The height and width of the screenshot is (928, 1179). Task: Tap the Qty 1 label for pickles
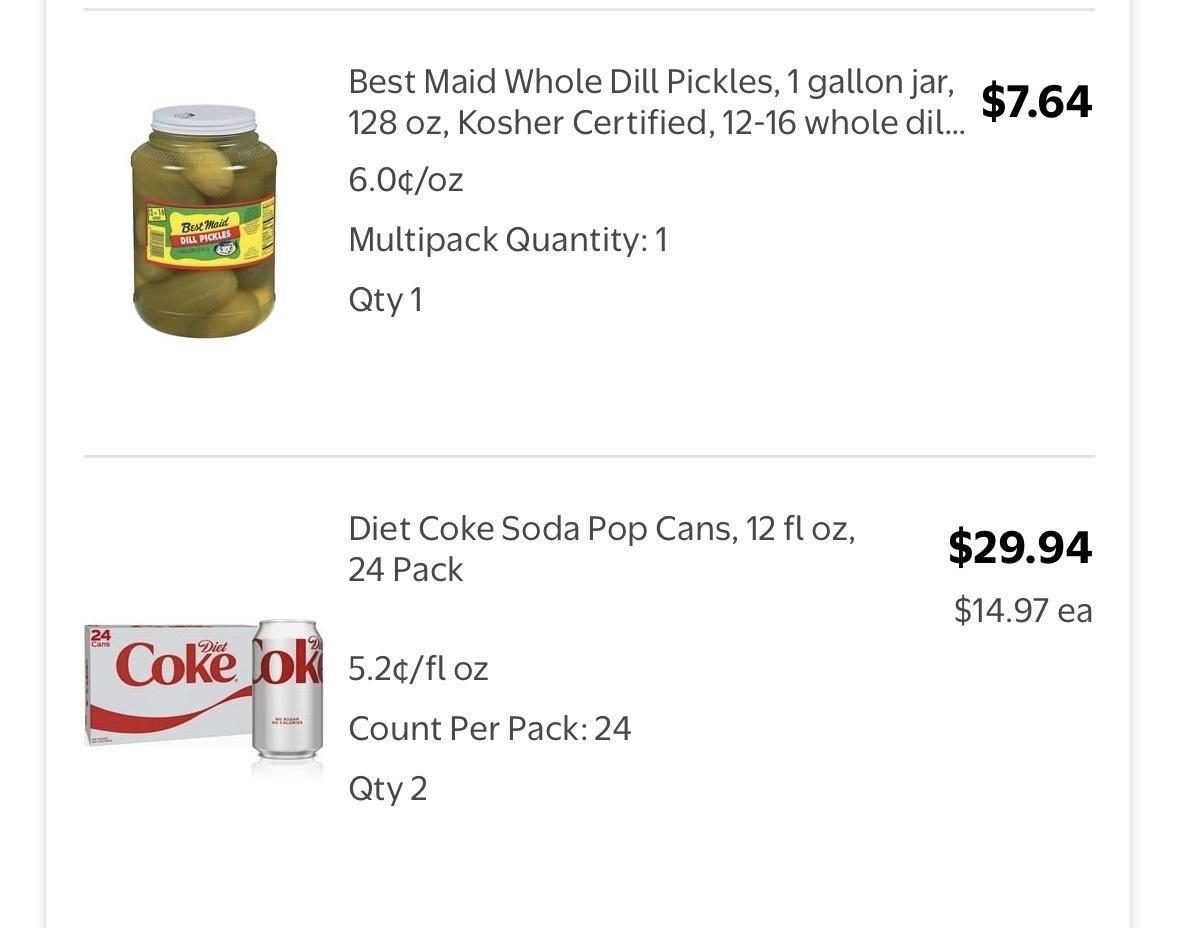point(385,300)
